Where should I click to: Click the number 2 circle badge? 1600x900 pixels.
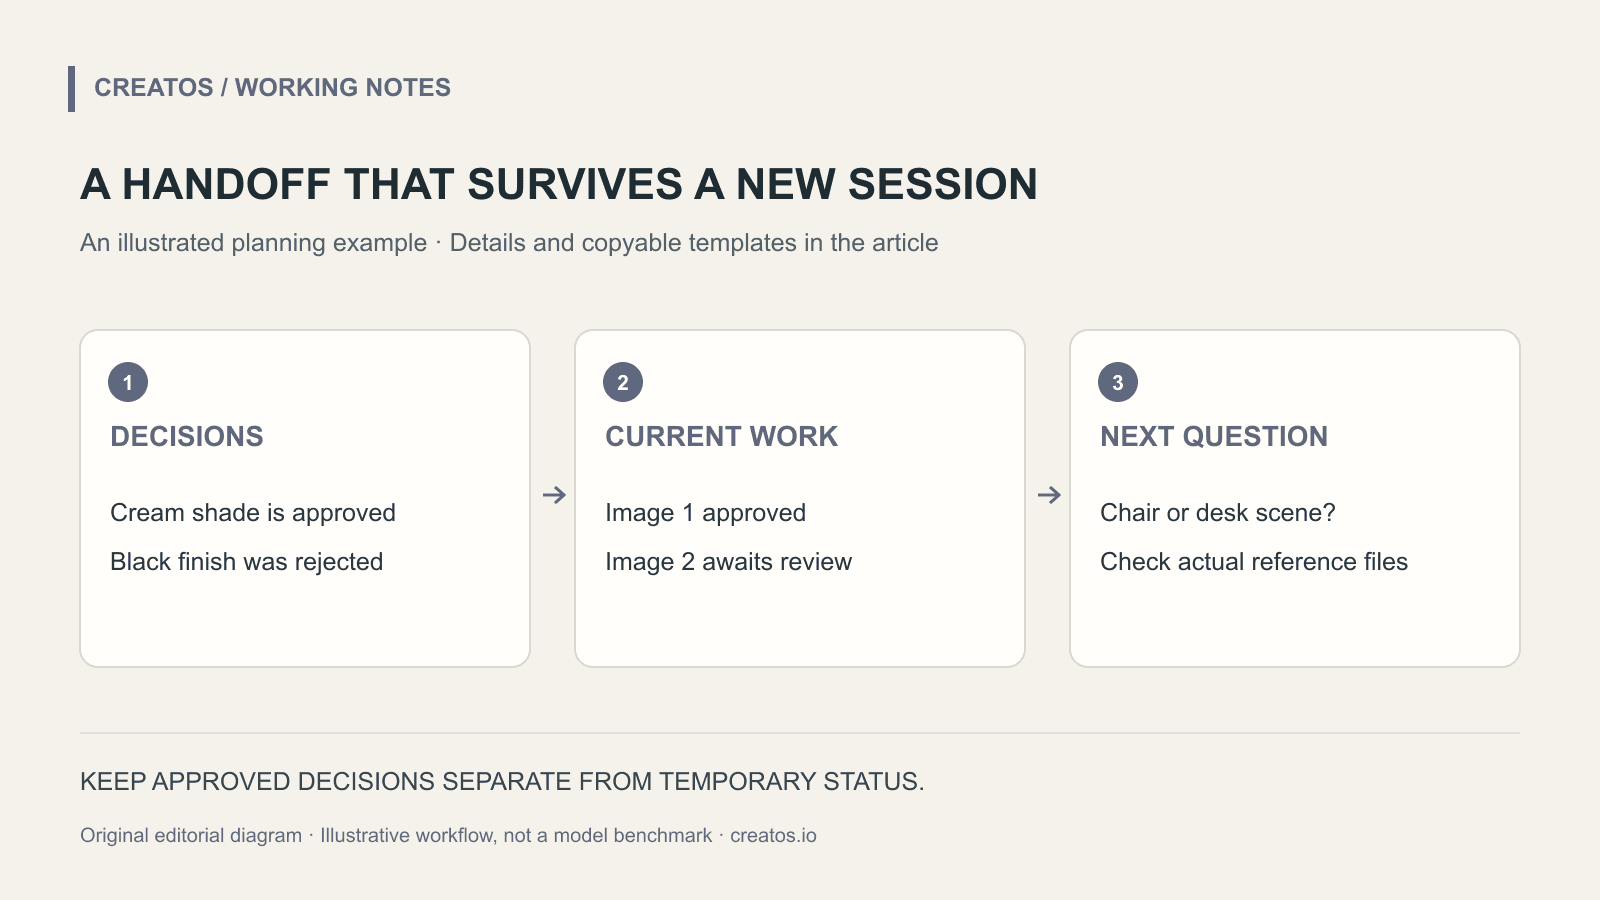[623, 382]
